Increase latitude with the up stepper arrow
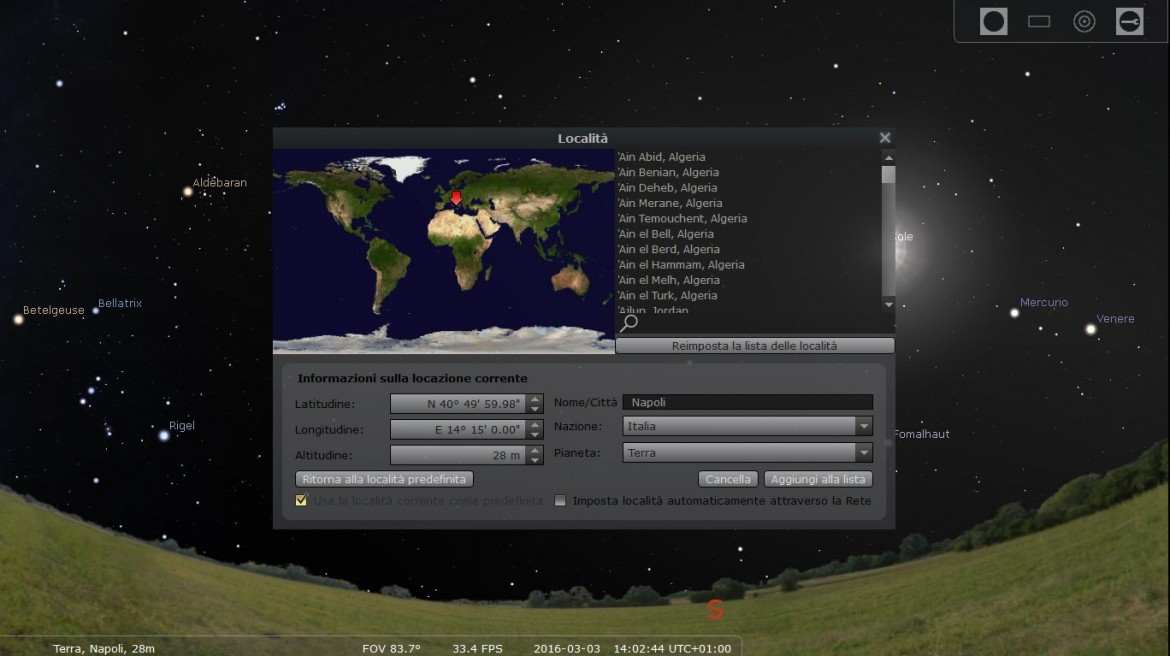Screen dimensions: 1170x656 pos(535,399)
